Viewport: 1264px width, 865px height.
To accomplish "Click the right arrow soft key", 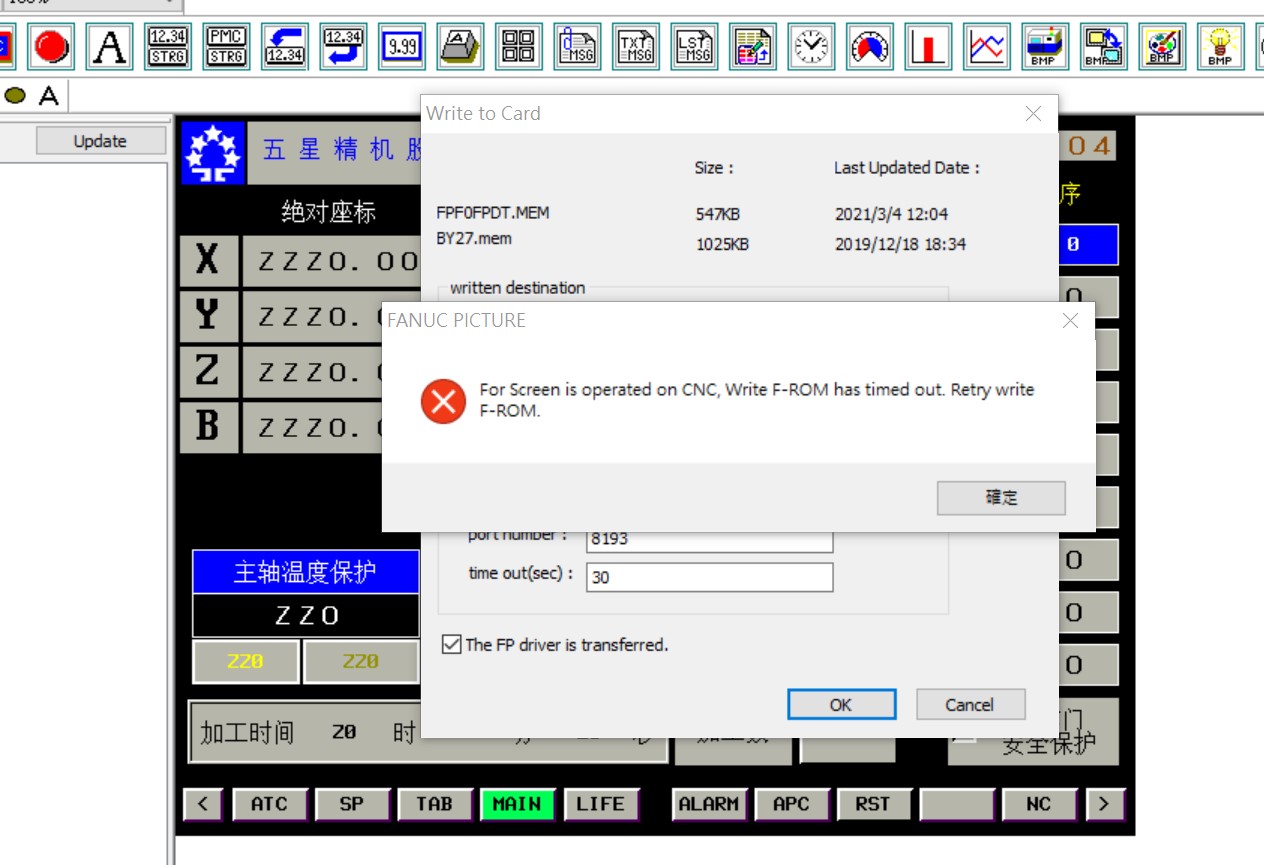I will 1104,804.
